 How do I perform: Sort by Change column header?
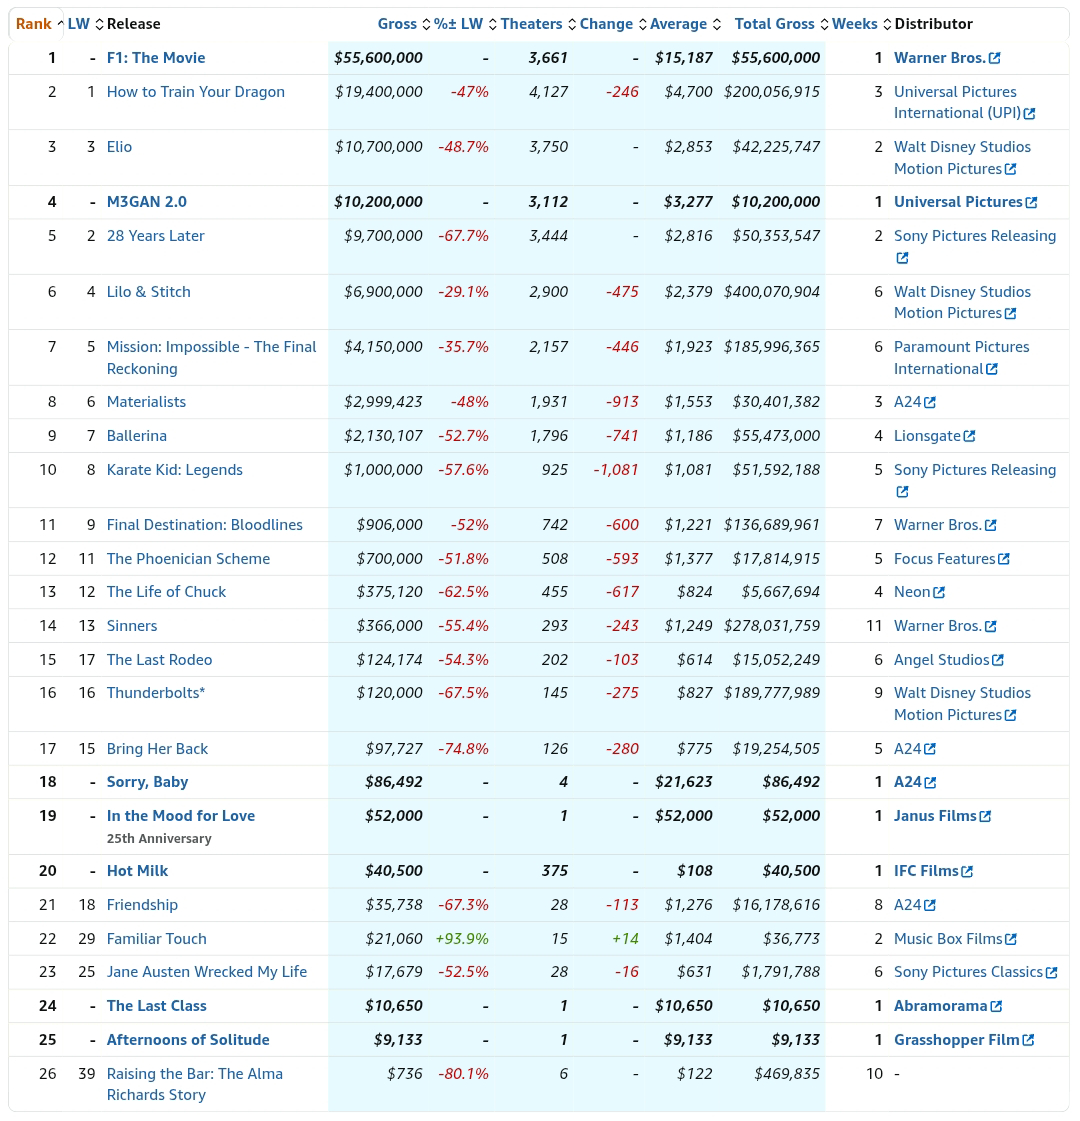click(613, 24)
